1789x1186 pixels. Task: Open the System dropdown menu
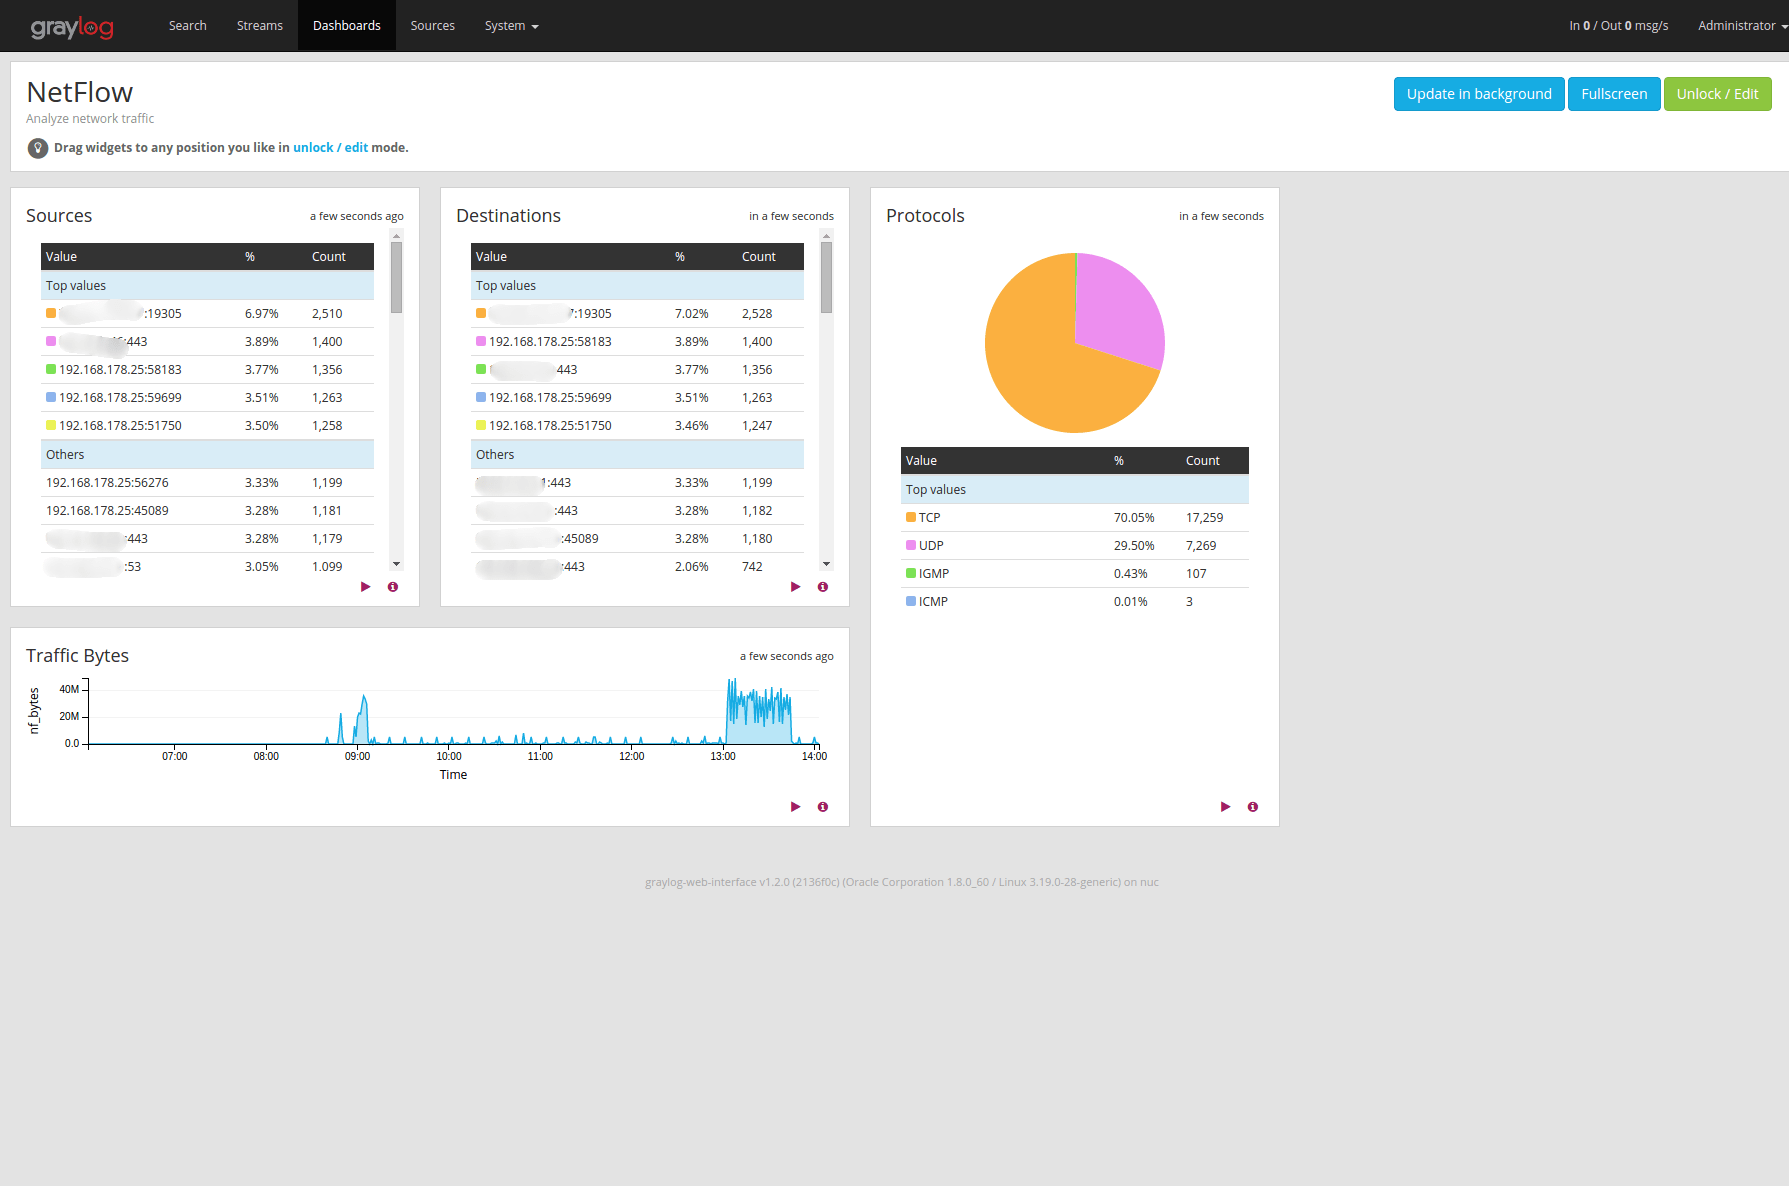[x=511, y=25]
